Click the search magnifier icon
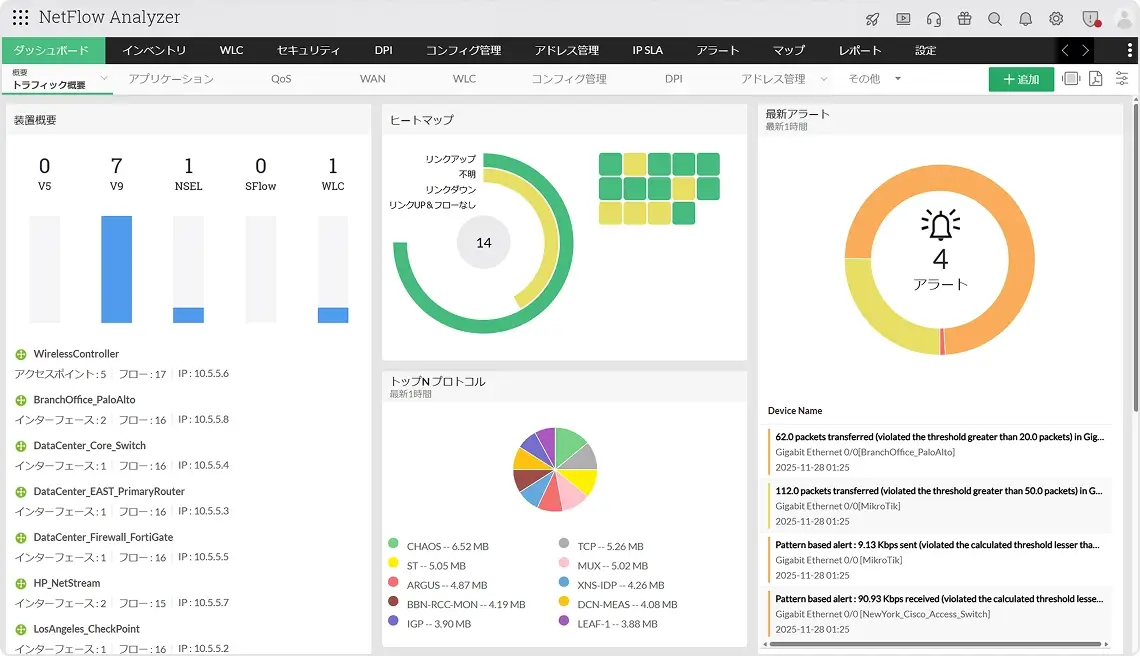1140x656 pixels. coord(995,20)
